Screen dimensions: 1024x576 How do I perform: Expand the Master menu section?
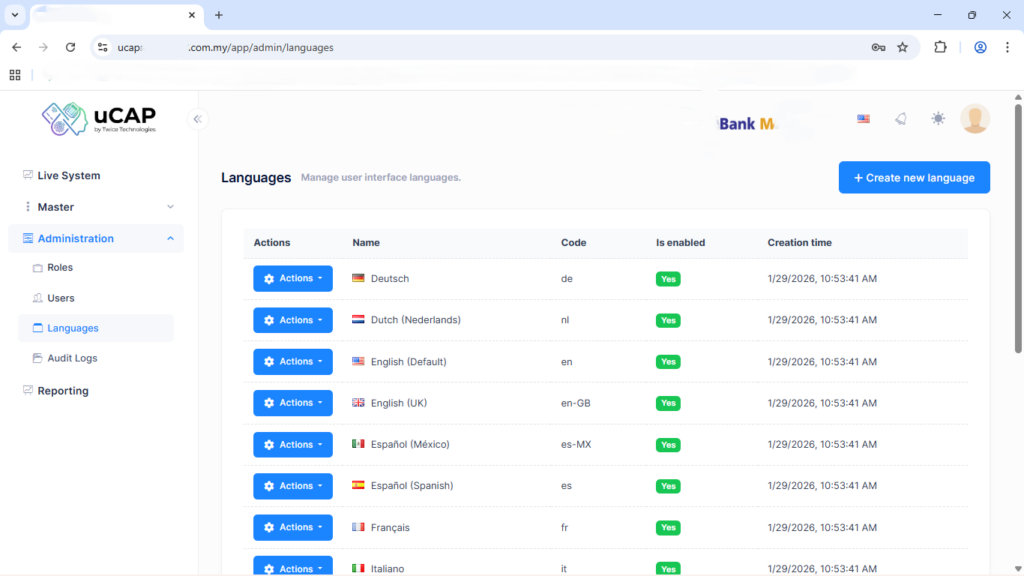pos(98,207)
